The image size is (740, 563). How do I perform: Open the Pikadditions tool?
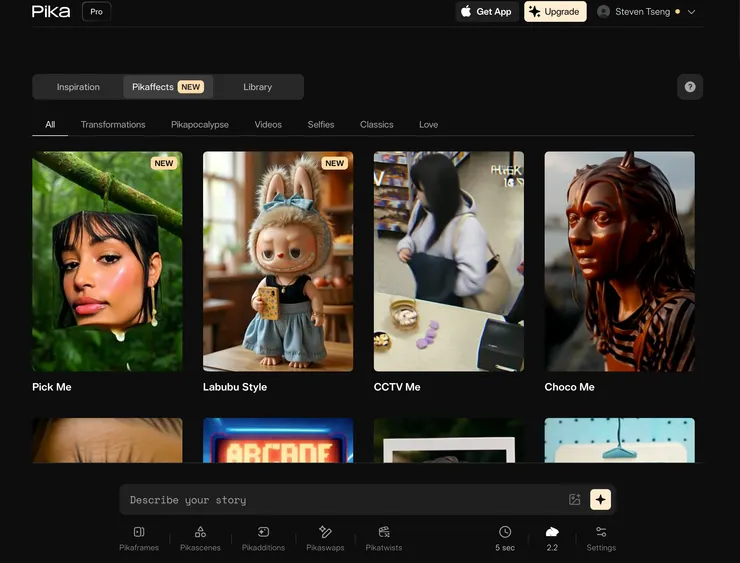(263, 538)
